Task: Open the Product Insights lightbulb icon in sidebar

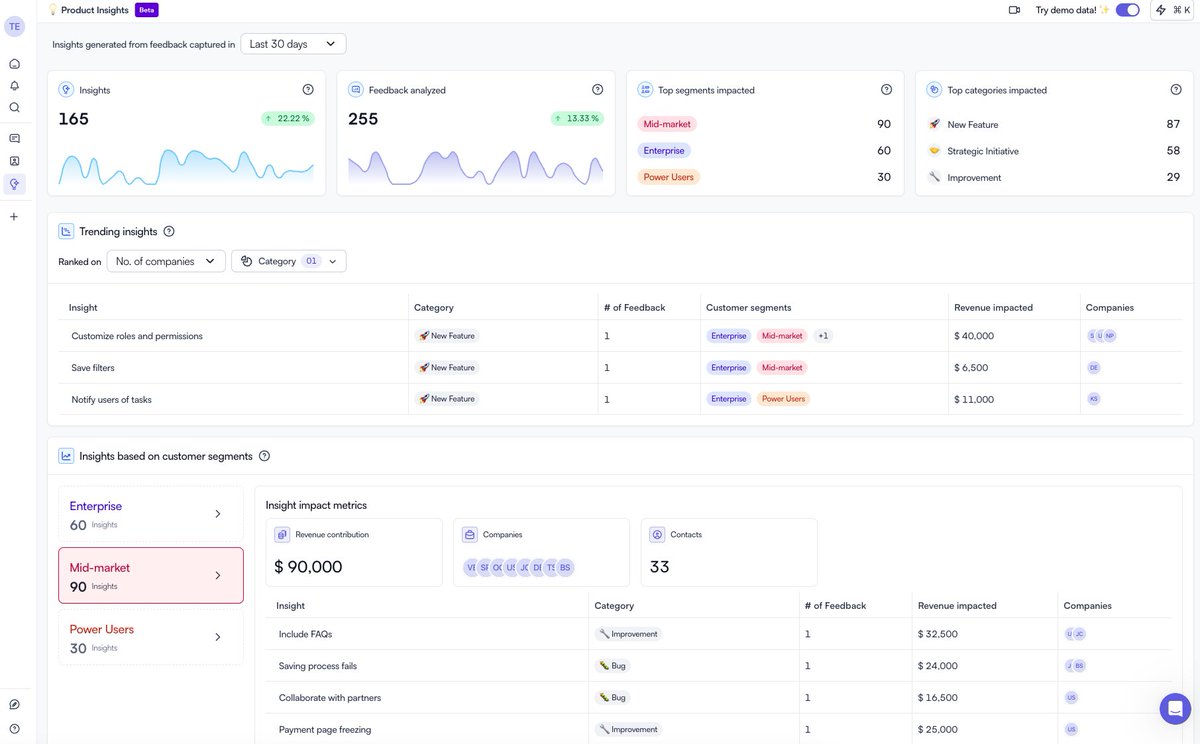Action: (14, 183)
